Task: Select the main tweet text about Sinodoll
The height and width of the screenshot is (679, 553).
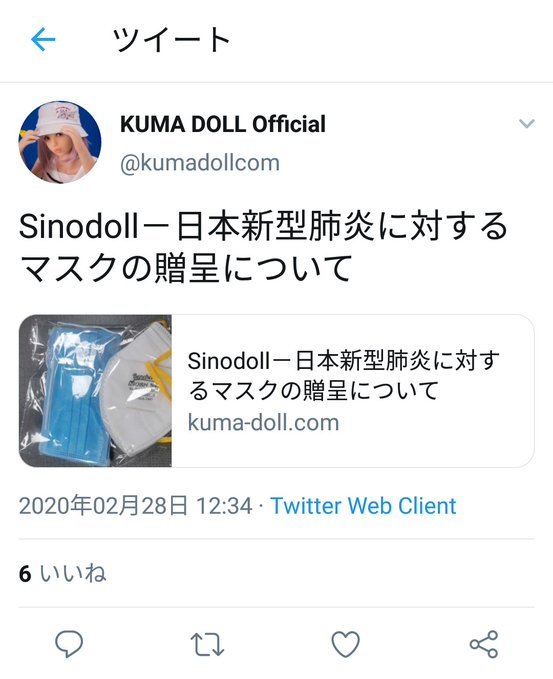Action: click(x=263, y=247)
